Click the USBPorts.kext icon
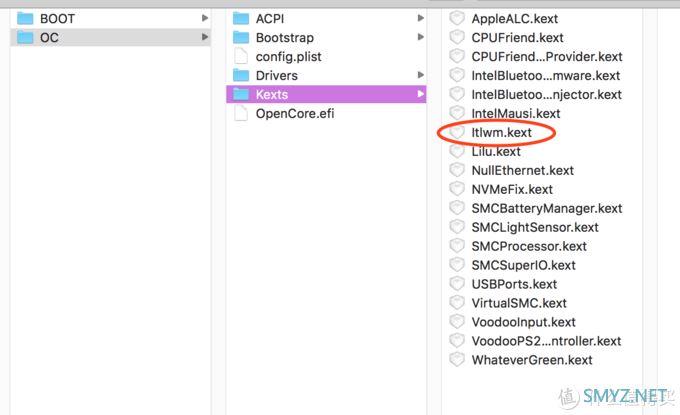680x415 pixels. (x=457, y=284)
